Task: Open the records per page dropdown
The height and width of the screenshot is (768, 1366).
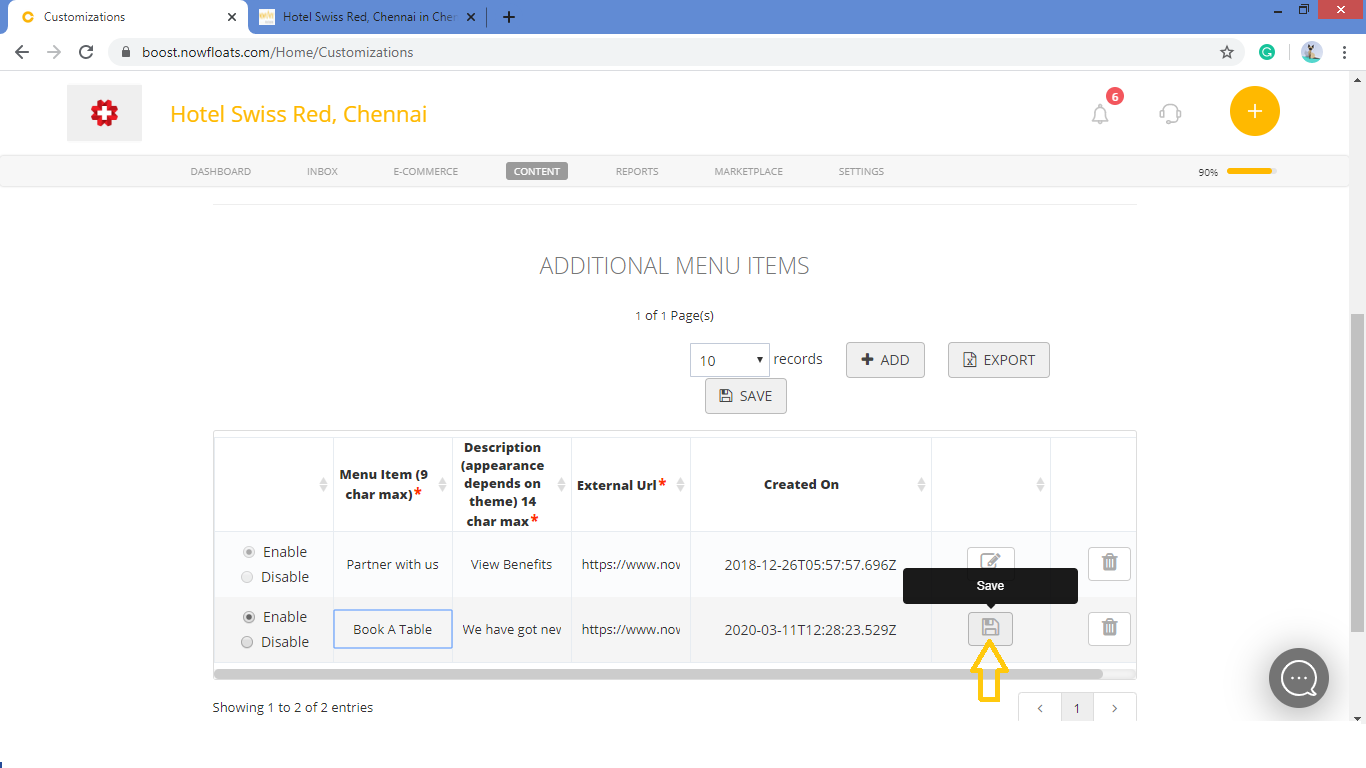Action: (x=730, y=360)
